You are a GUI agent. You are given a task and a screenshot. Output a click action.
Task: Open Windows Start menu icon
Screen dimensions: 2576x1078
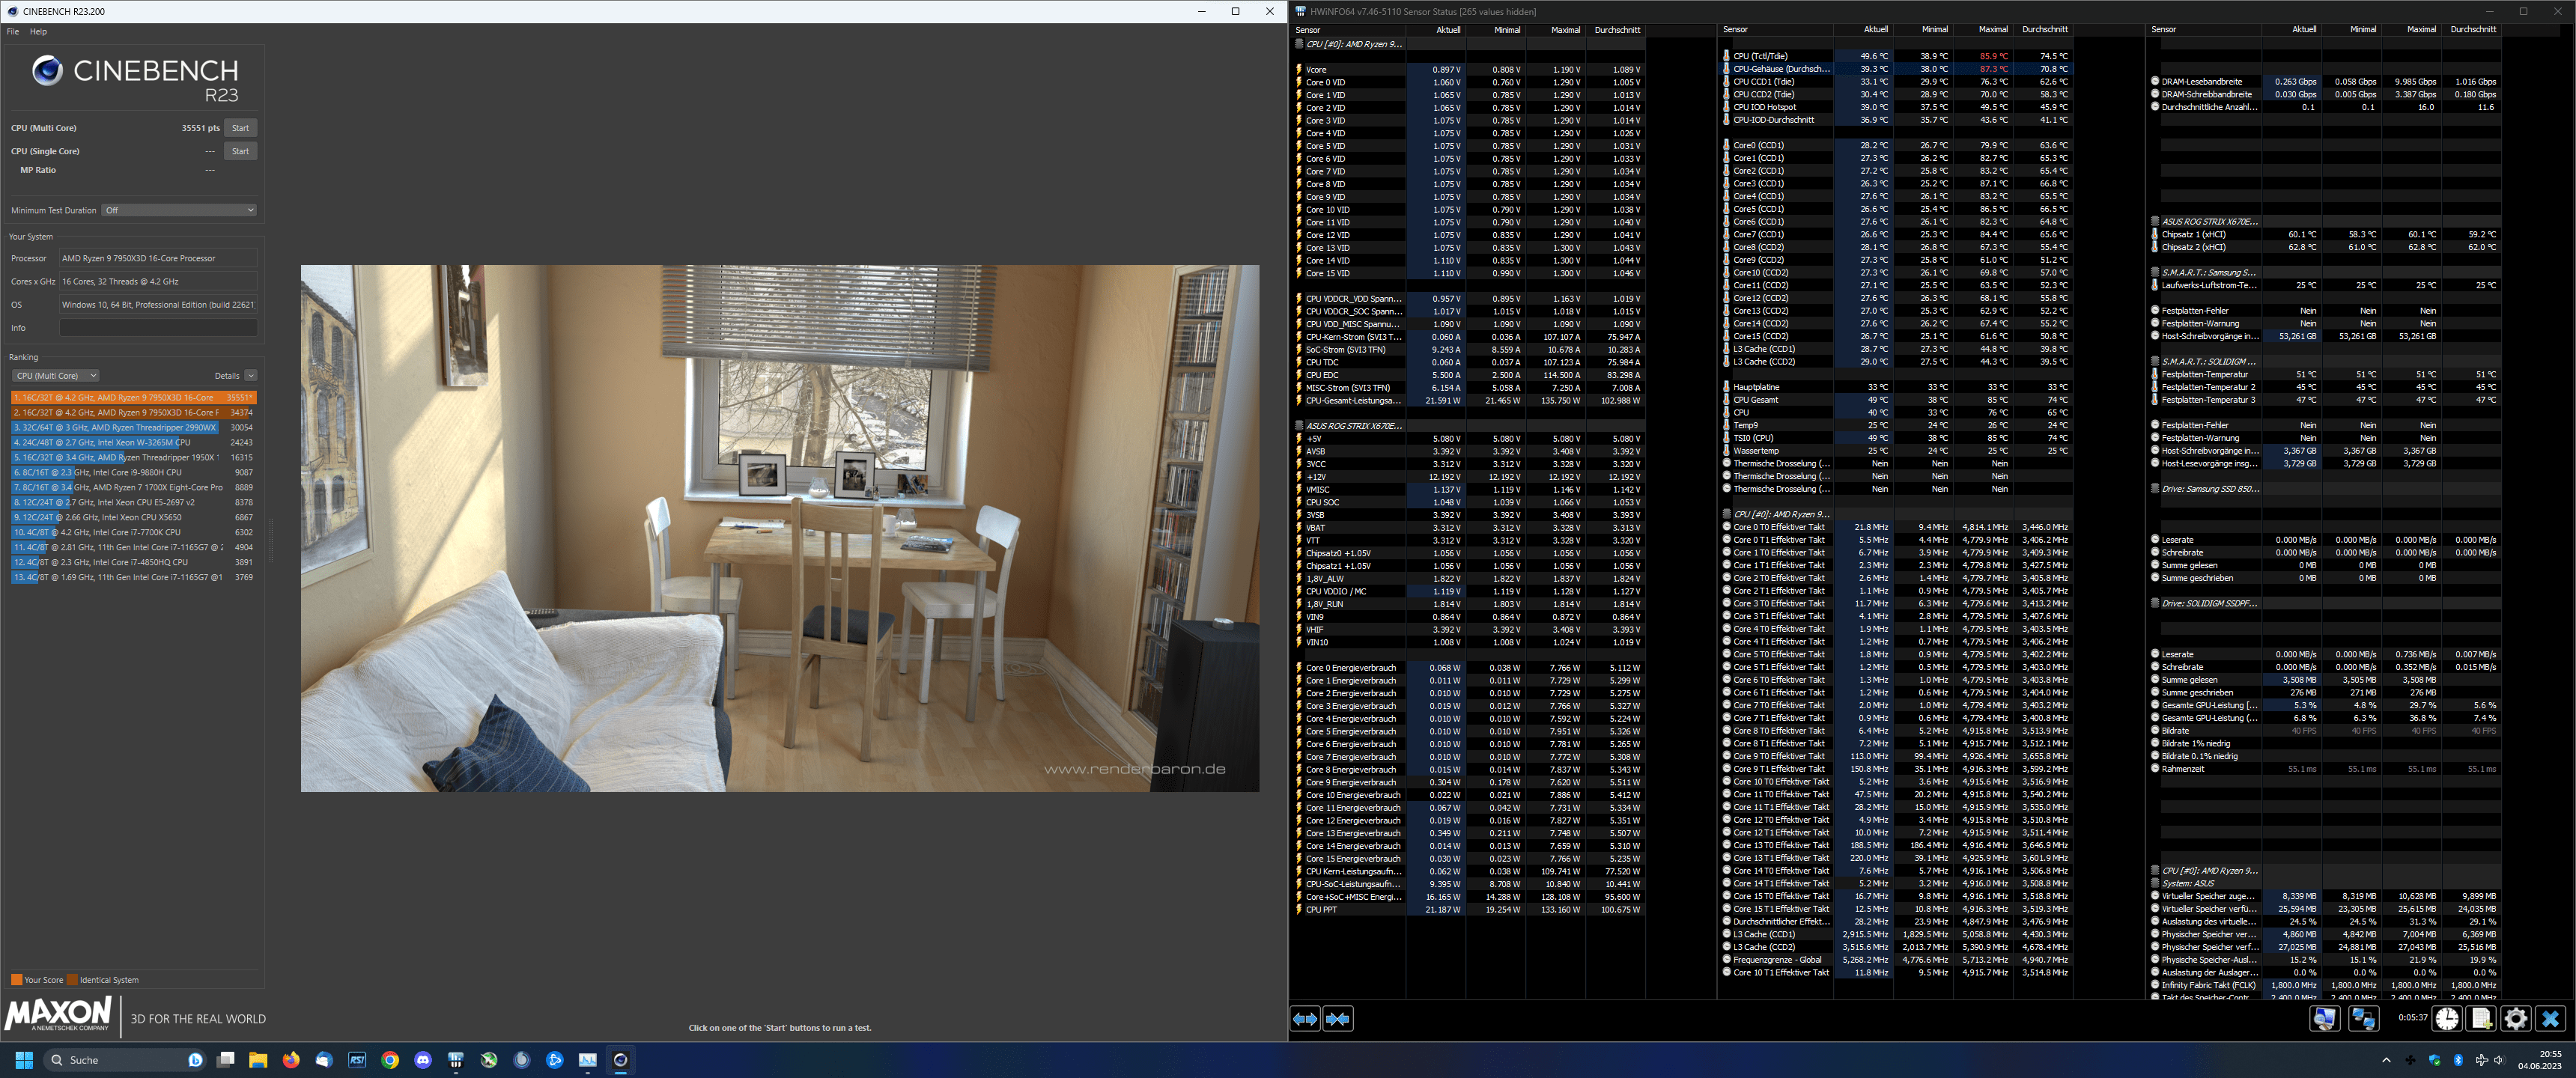pos(24,1060)
